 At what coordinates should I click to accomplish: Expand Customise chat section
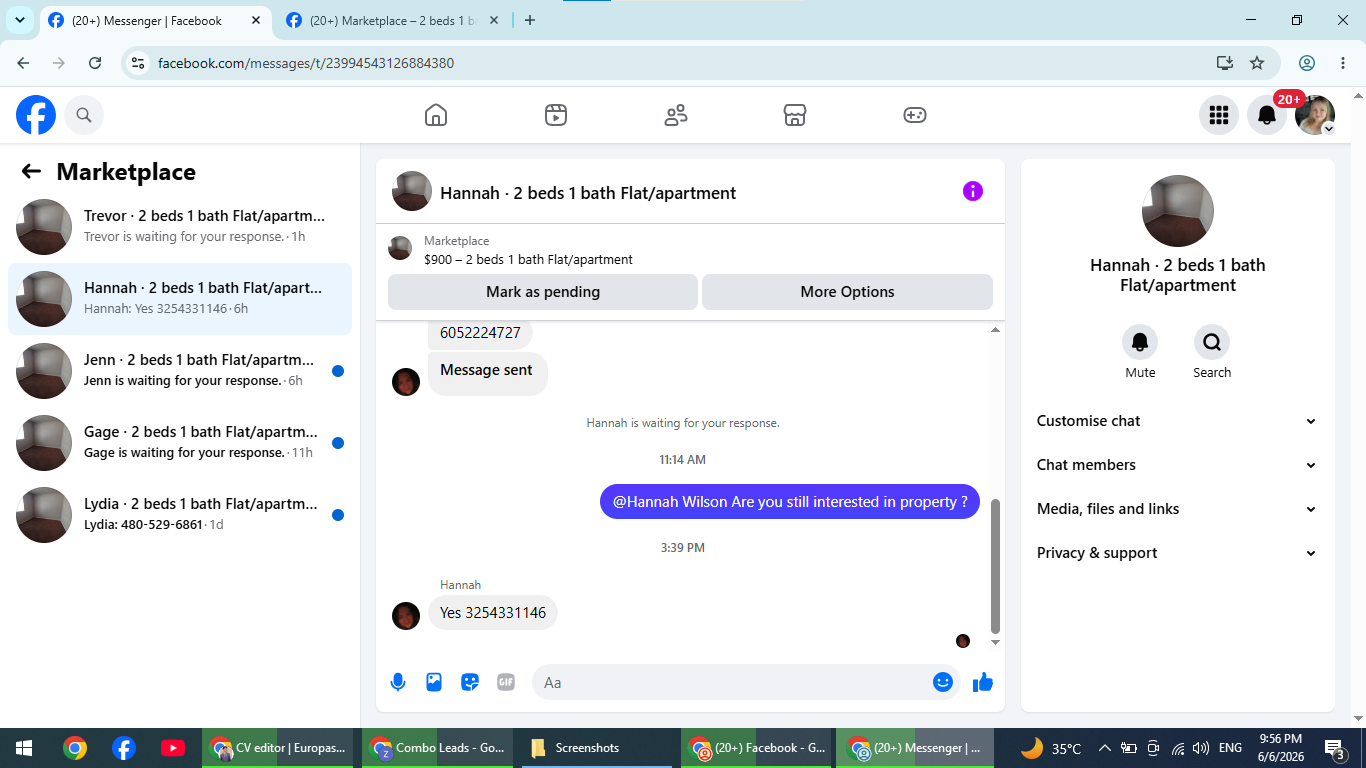(1177, 421)
